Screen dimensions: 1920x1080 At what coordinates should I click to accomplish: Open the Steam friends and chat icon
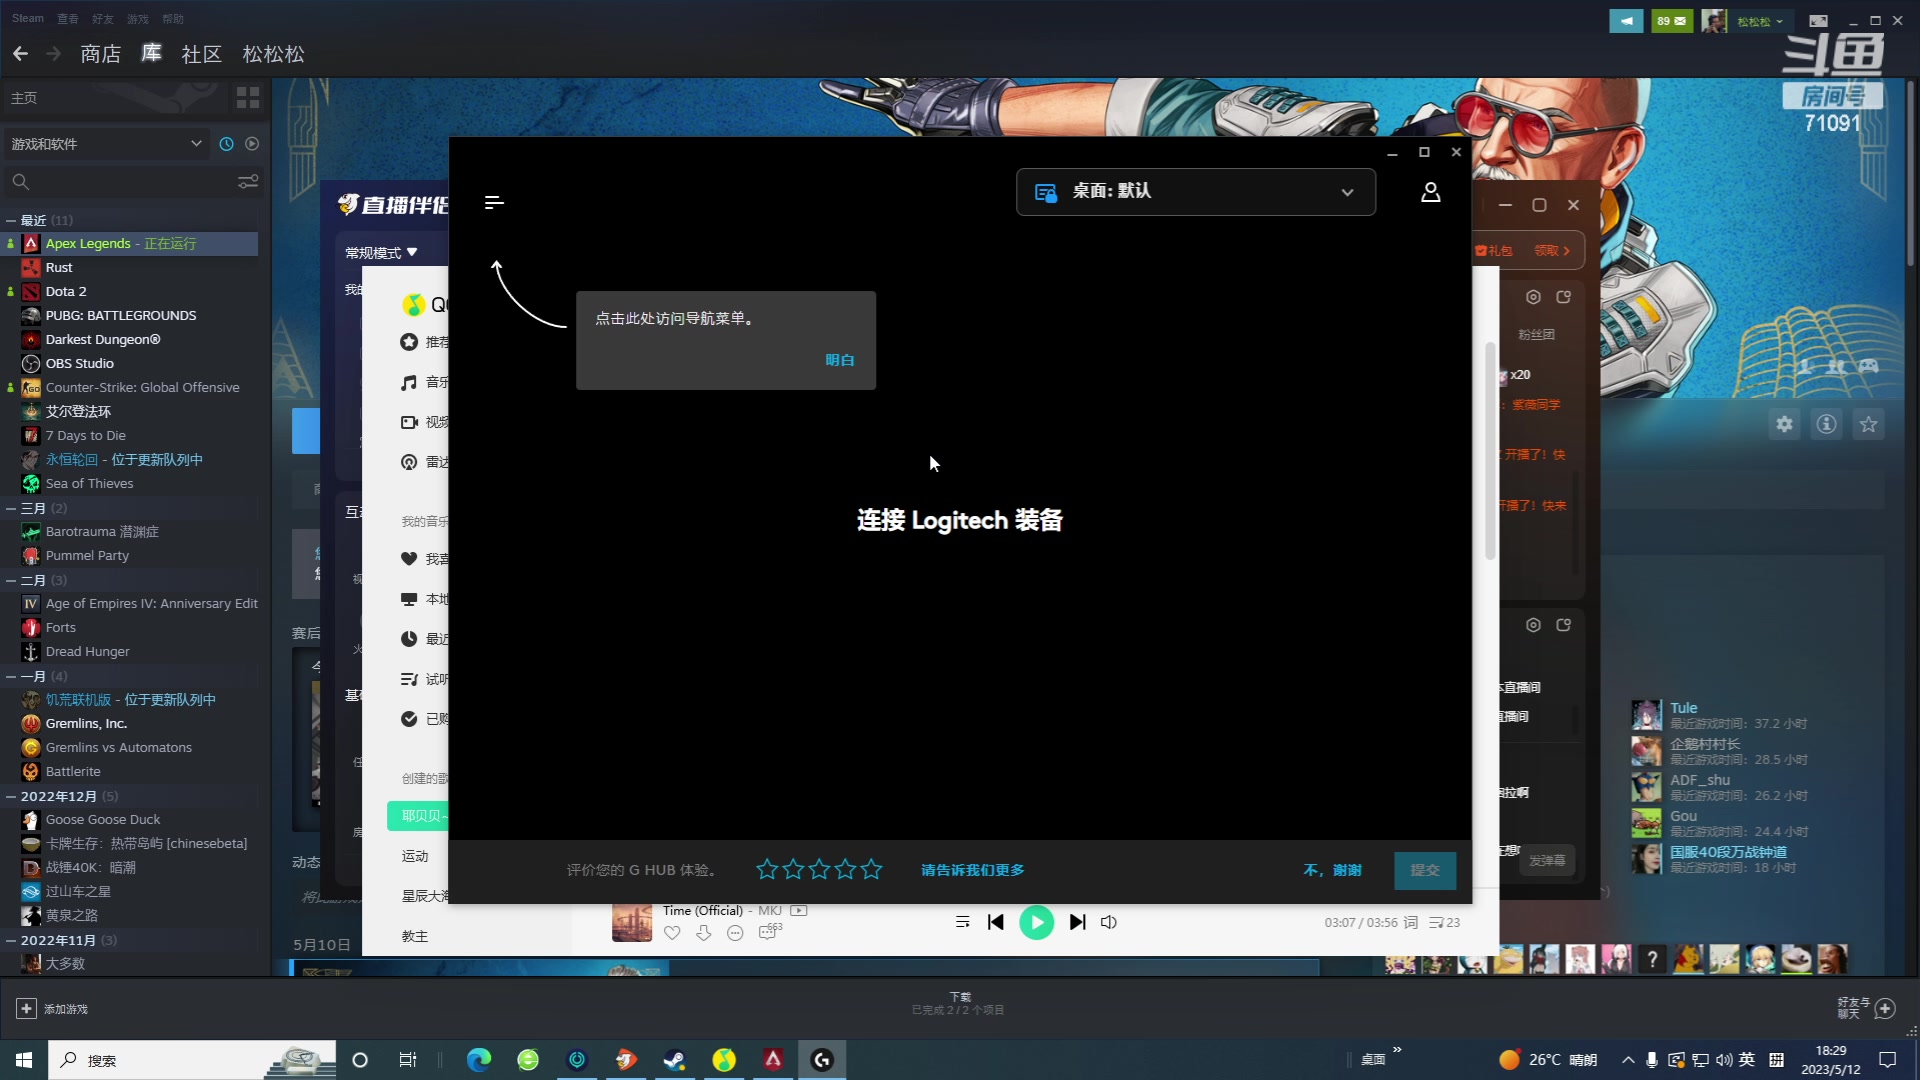click(x=1866, y=1008)
